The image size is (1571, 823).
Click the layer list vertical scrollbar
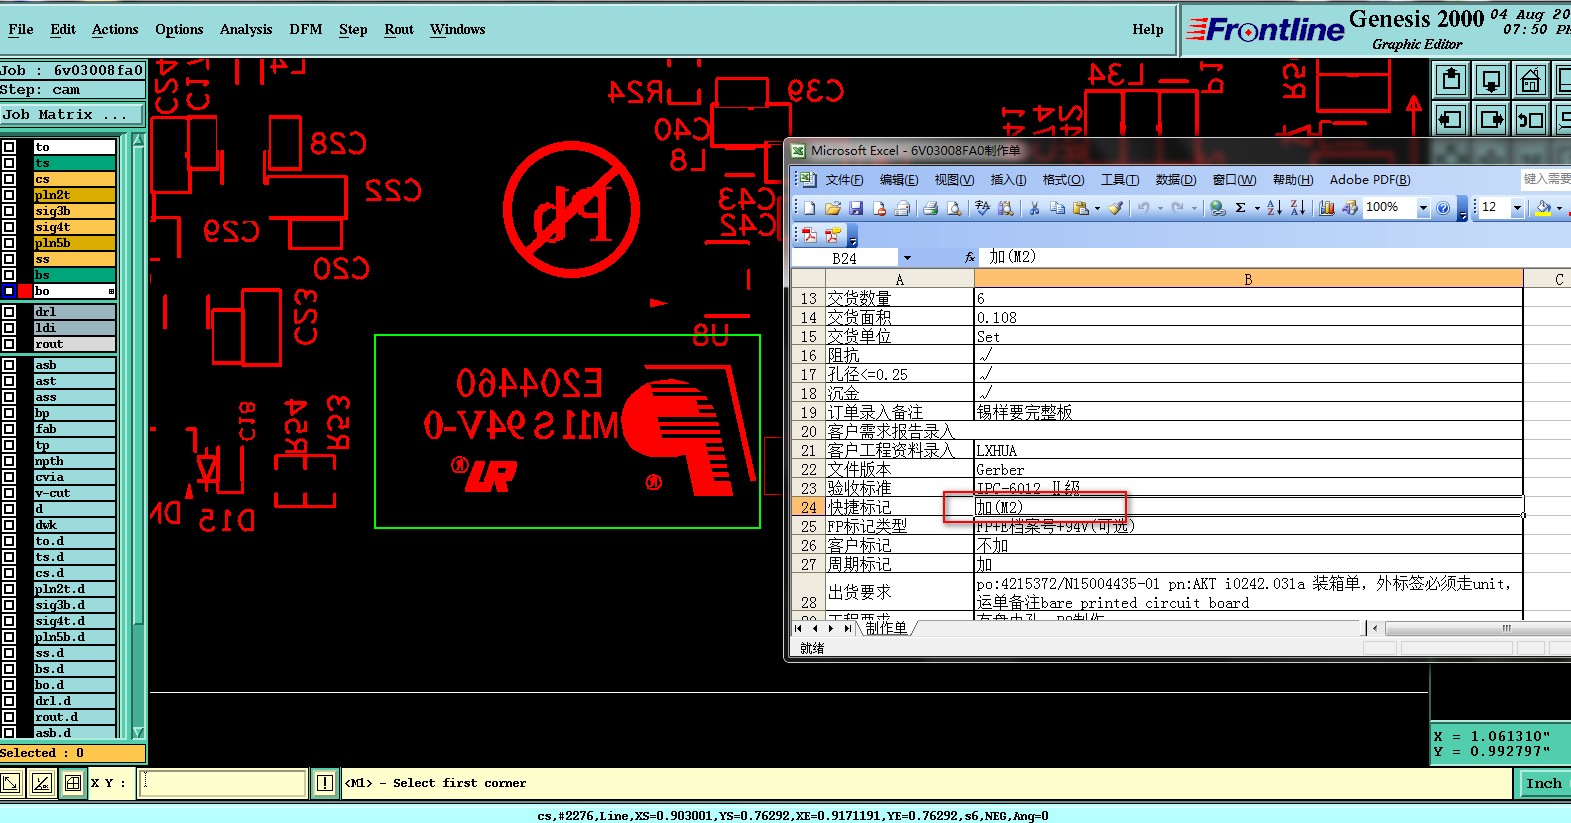click(x=138, y=435)
